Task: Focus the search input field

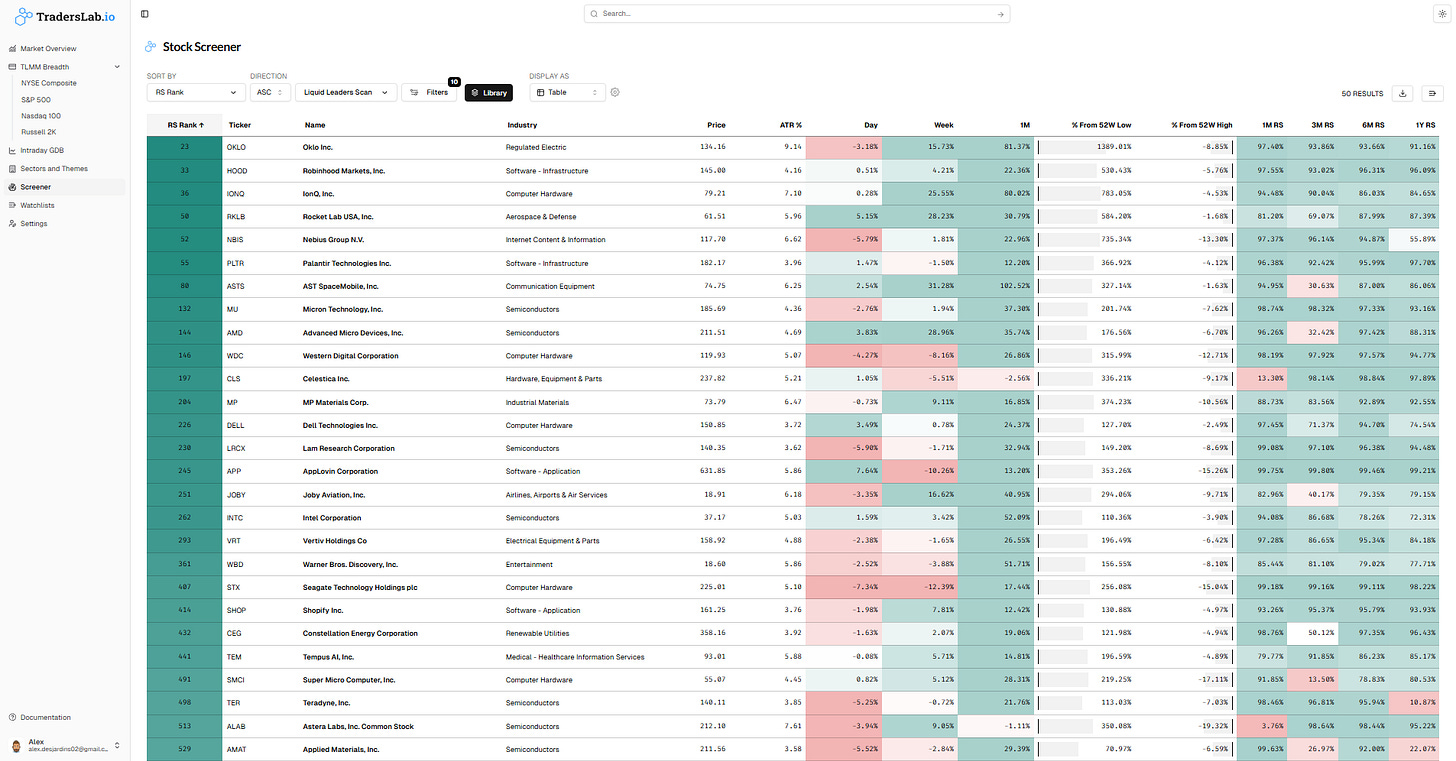Action: click(x=796, y=14)
